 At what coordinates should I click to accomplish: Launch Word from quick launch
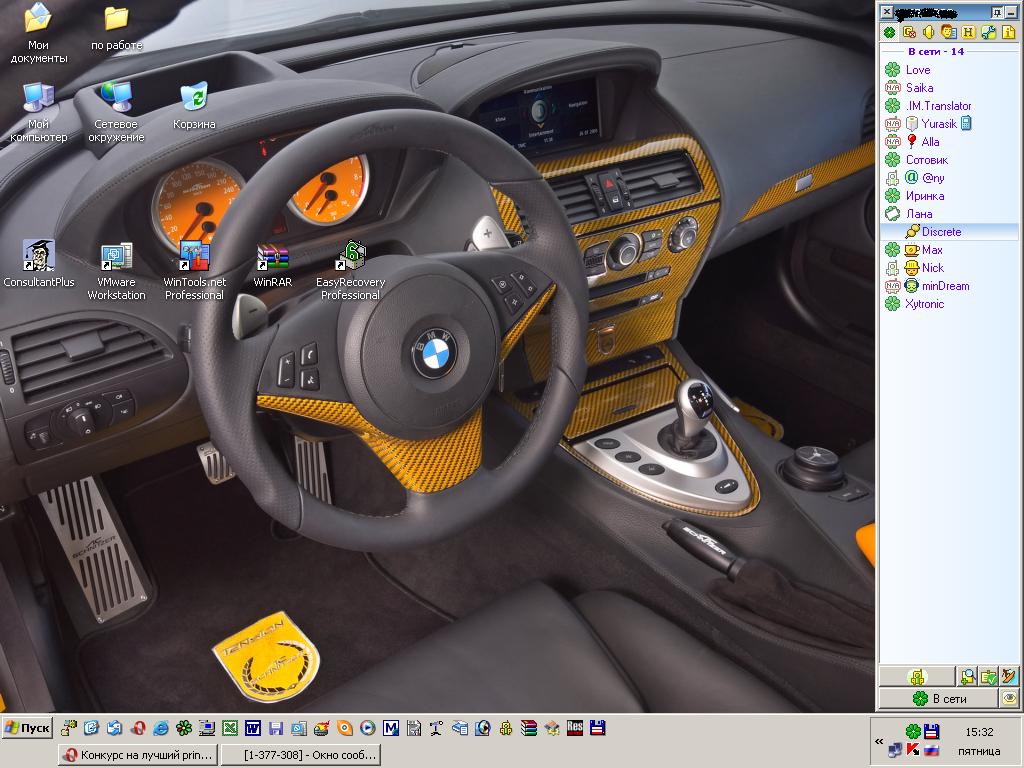(253, 728)
